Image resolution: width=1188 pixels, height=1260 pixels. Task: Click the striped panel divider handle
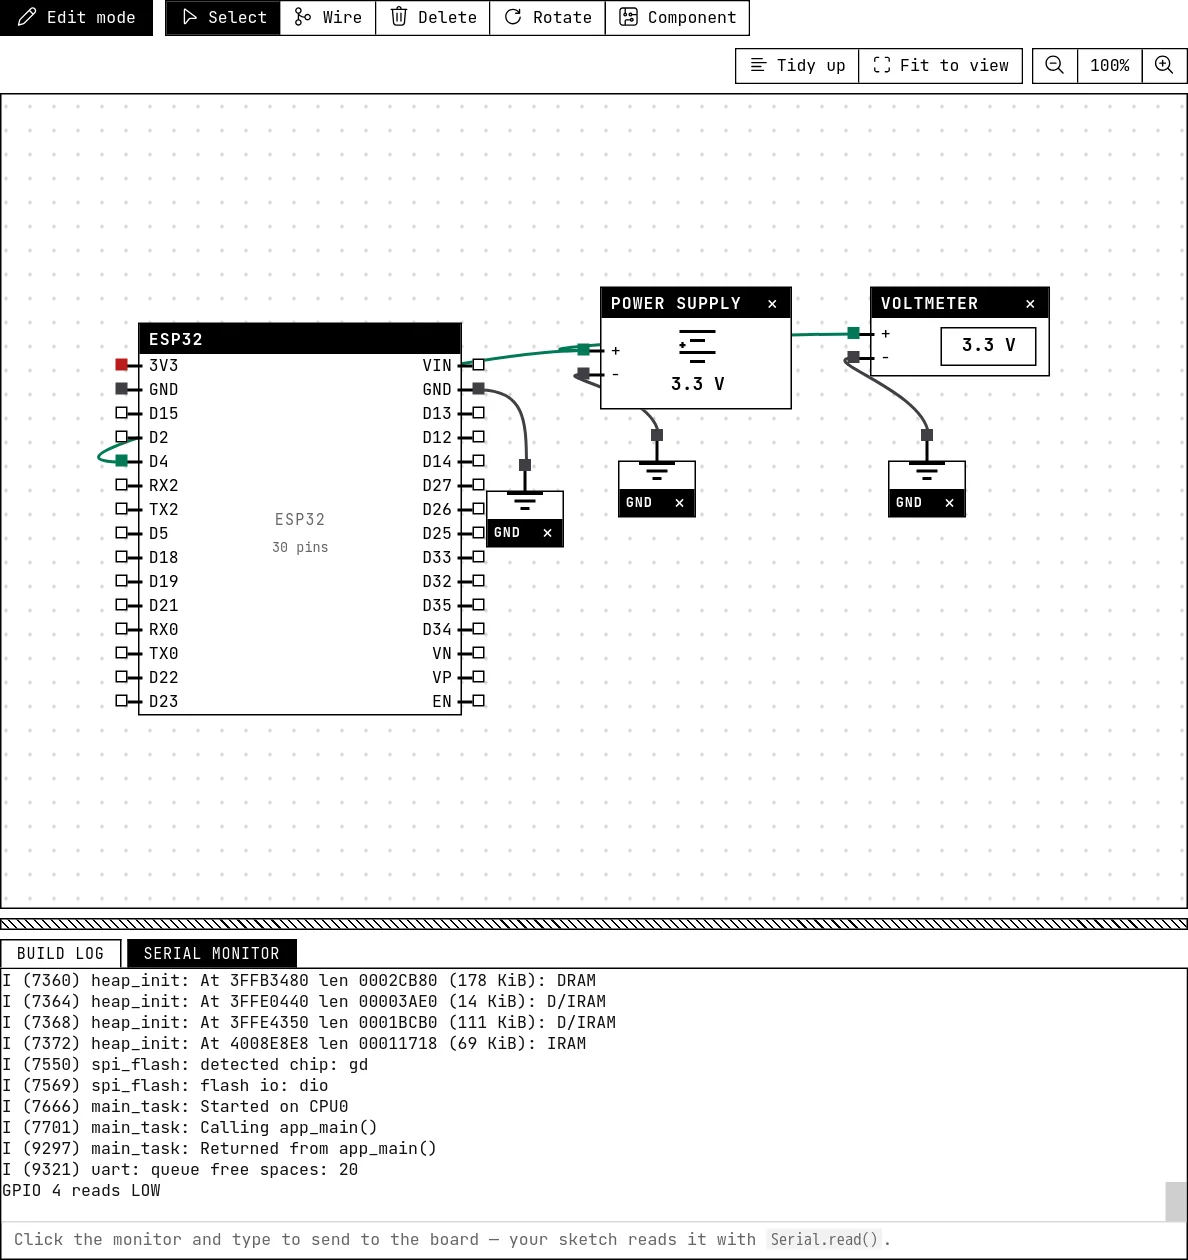point(594,924)
